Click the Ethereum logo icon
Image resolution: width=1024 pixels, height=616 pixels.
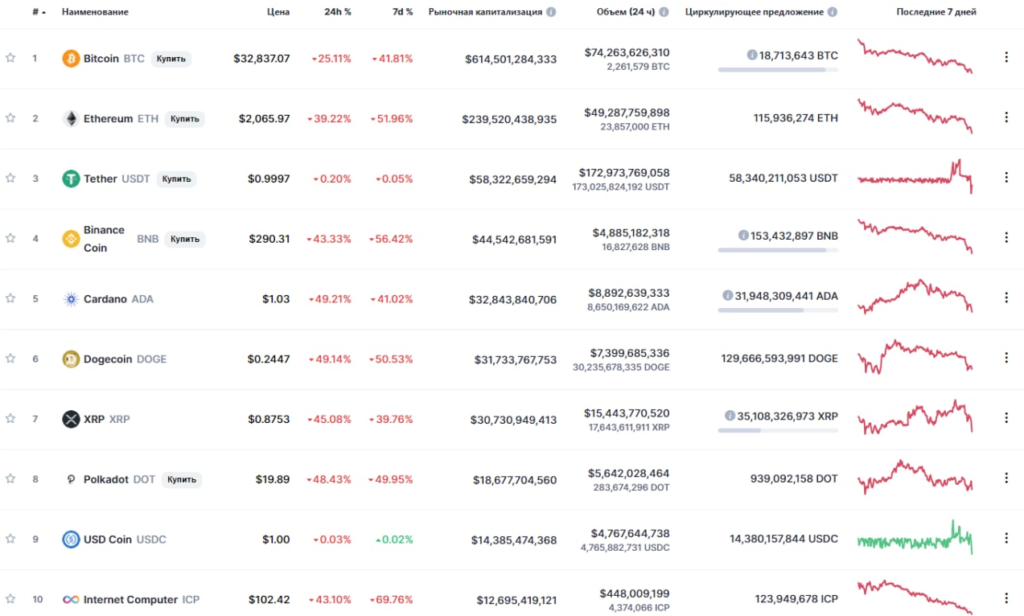pos(71,118)
